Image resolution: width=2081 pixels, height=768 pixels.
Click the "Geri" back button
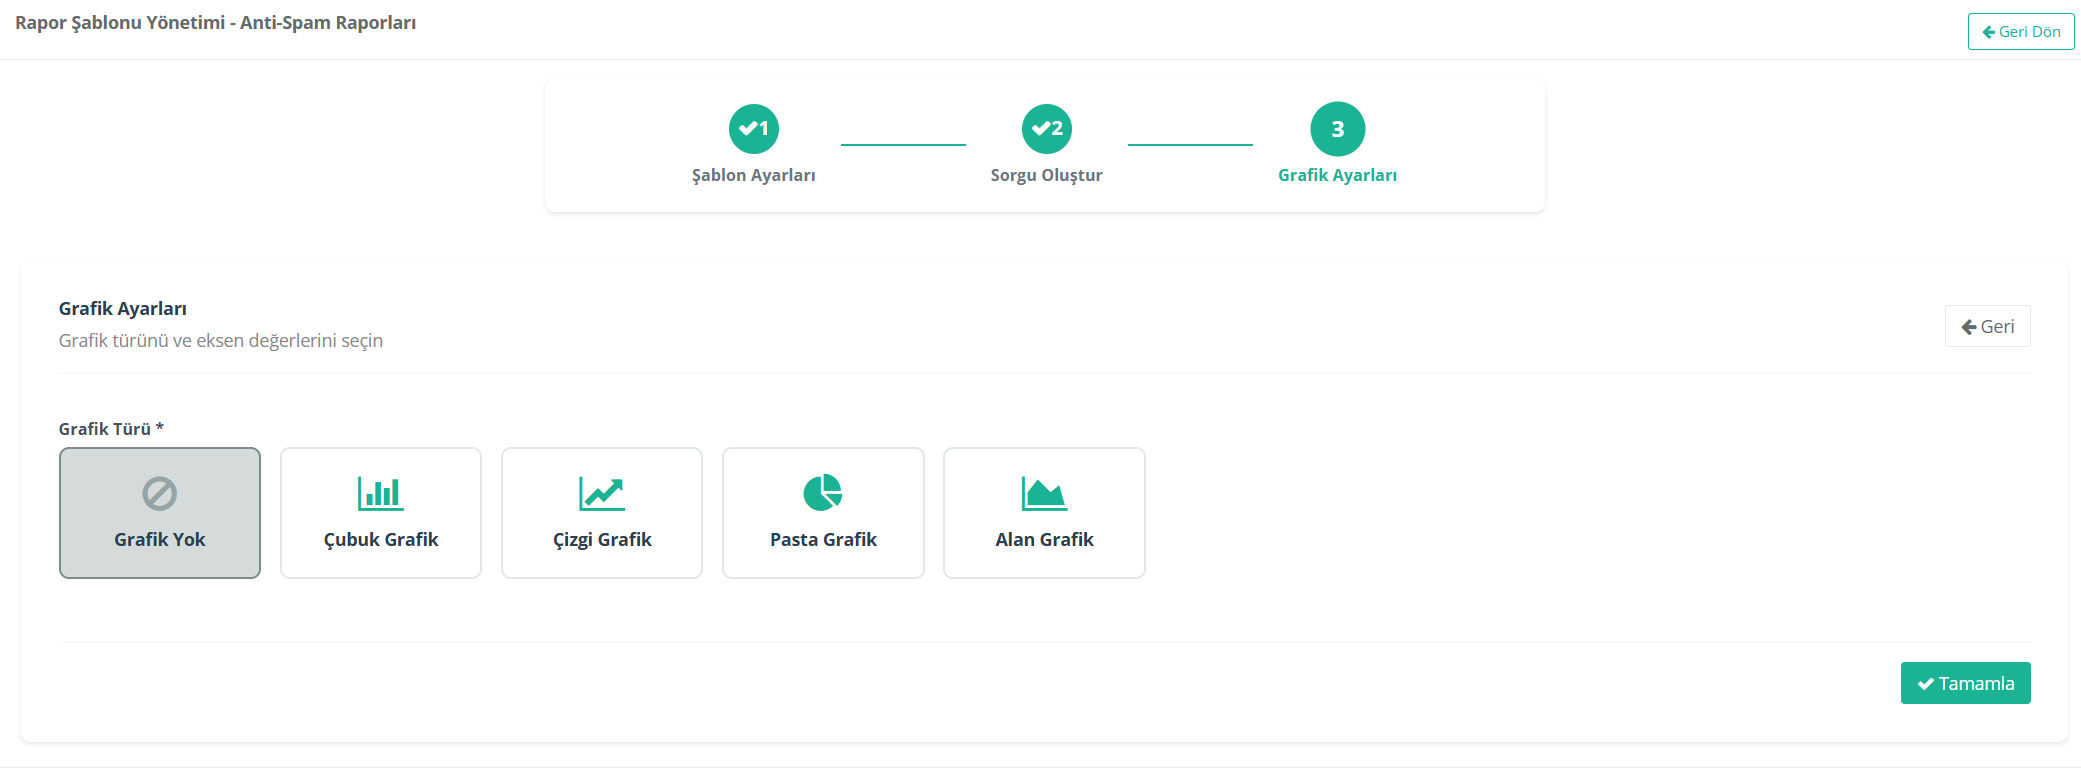1987,326
